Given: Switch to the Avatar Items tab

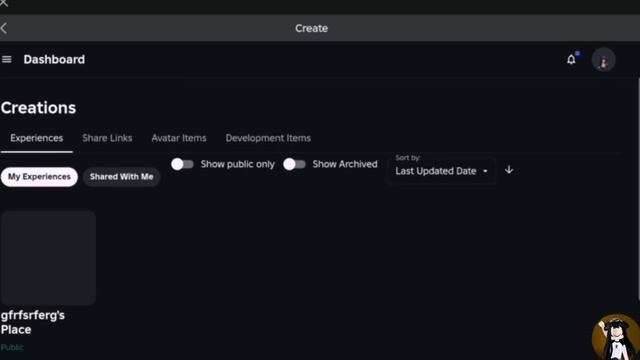Looking at the screenshot, I should coord(179,138).
